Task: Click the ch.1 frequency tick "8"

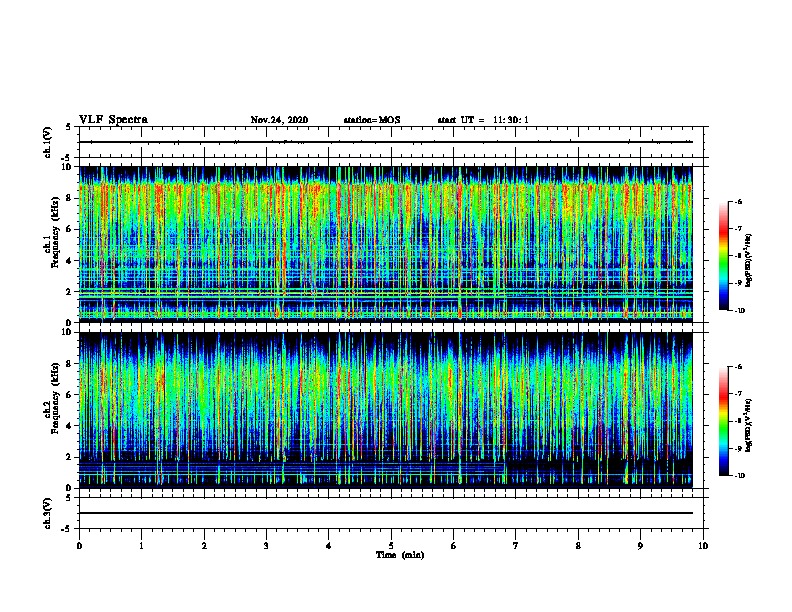Action: (x=69, y=198)
